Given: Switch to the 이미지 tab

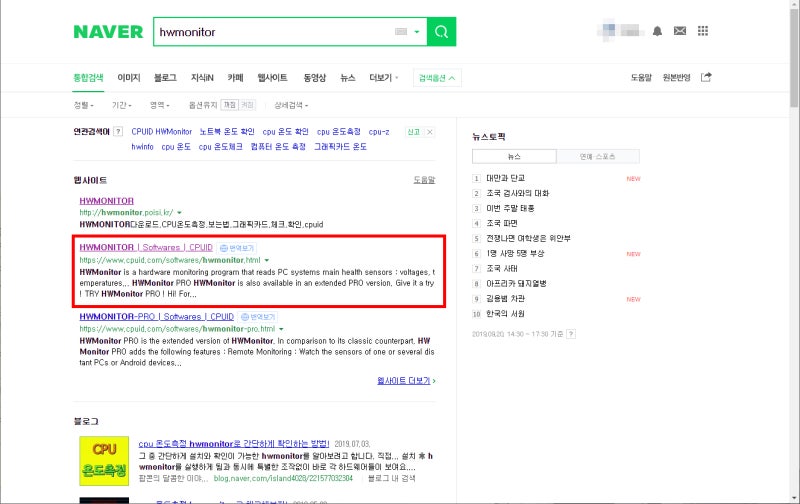Looking at the screenshot, I should click(x=129, y=78).
